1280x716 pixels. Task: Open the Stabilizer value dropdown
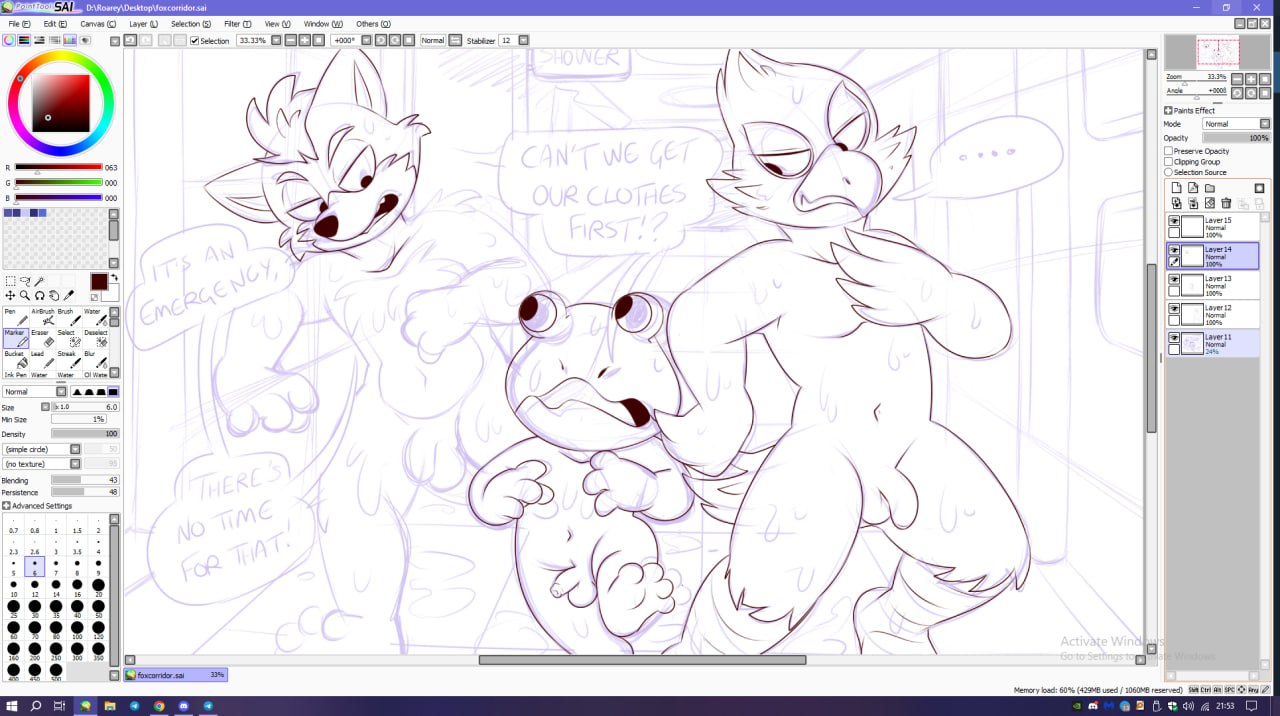(x=523, y=41)
